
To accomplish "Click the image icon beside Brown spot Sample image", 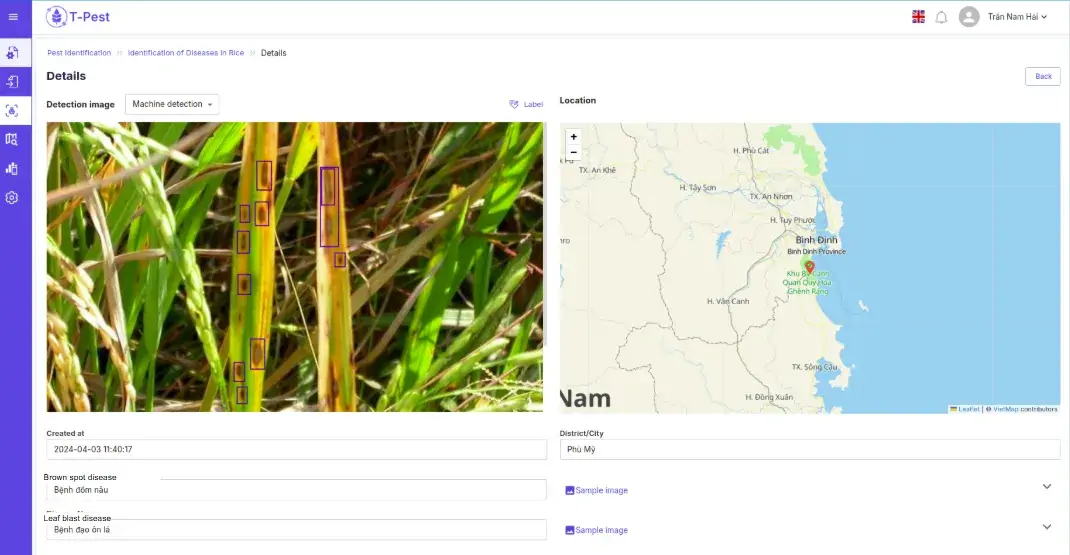I will (570, 490).
